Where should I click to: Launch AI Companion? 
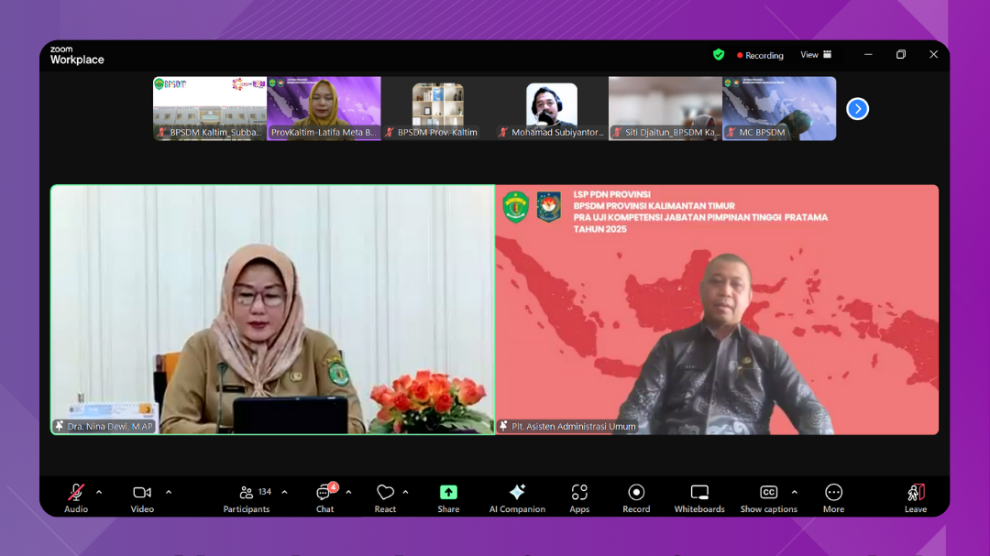[x=517, y=498]
